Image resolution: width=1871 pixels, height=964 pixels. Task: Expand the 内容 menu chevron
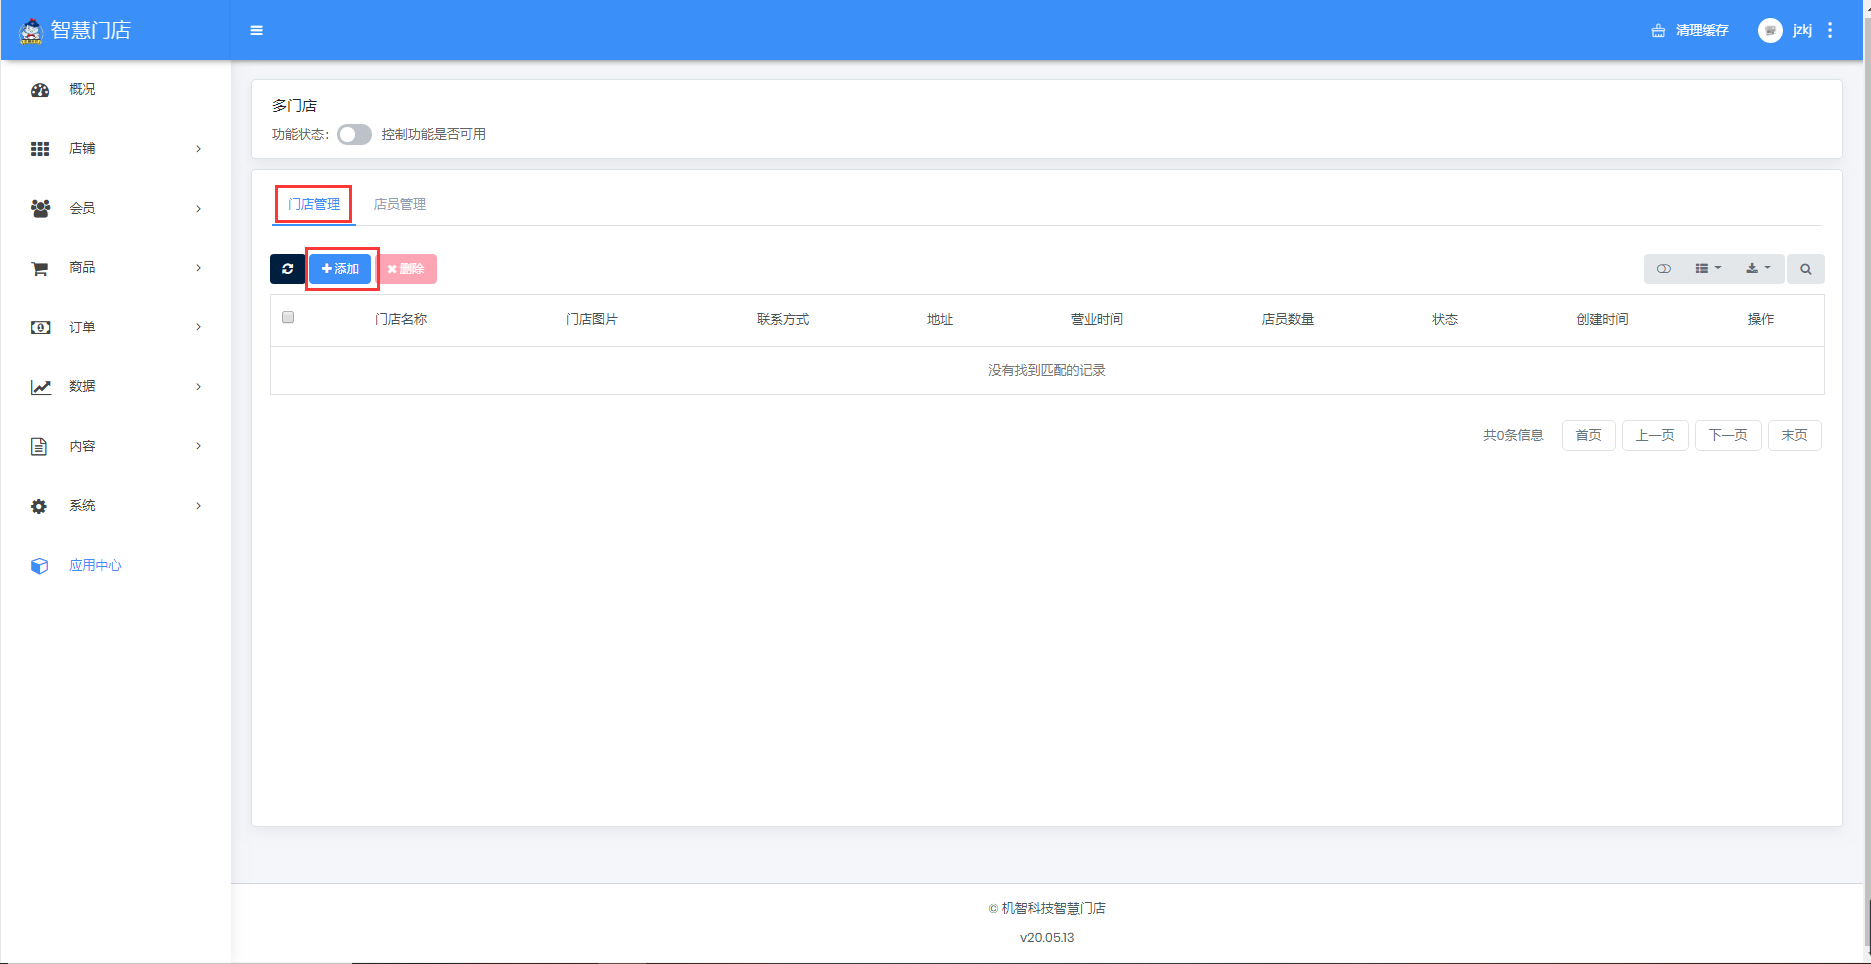[x=199, y=446]
